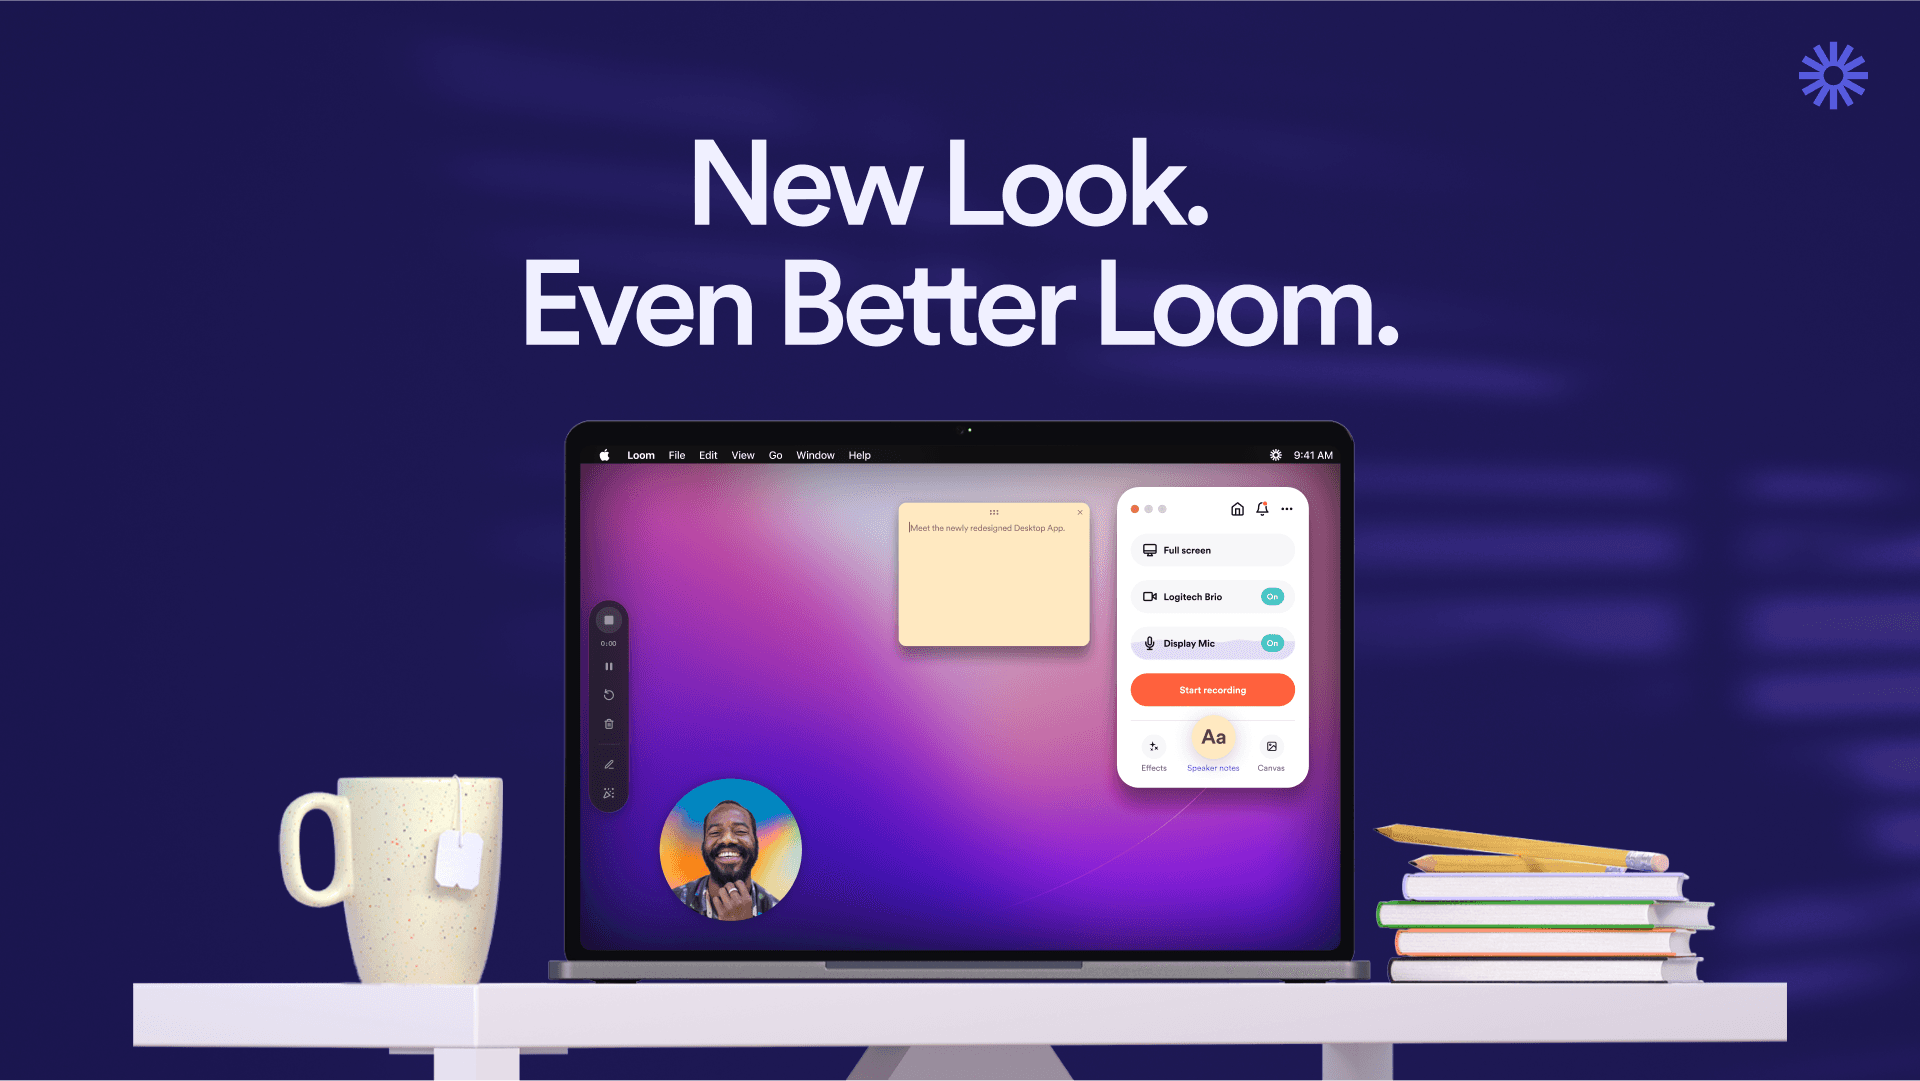
Task: Click the Start recording button
Action: (1212, 689)
